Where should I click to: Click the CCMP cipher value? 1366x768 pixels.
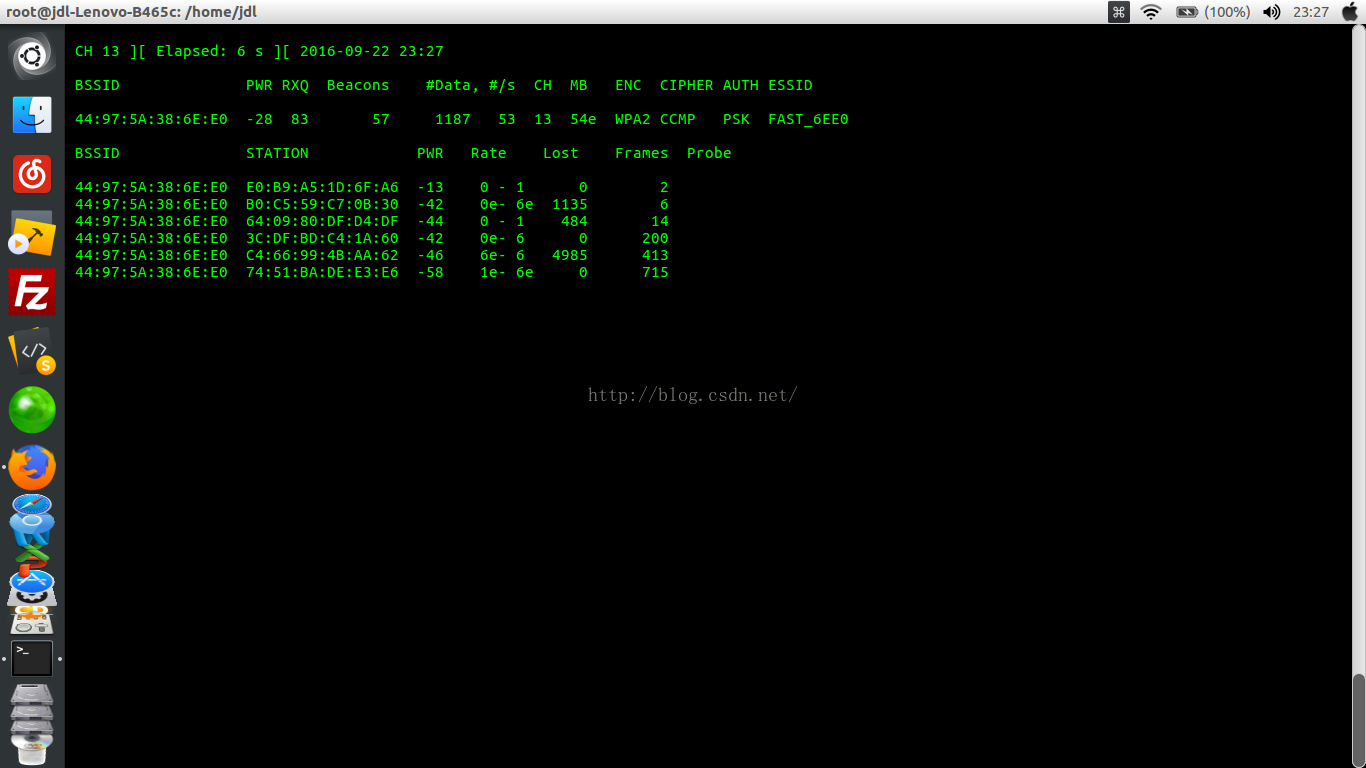tap(678, 119)
